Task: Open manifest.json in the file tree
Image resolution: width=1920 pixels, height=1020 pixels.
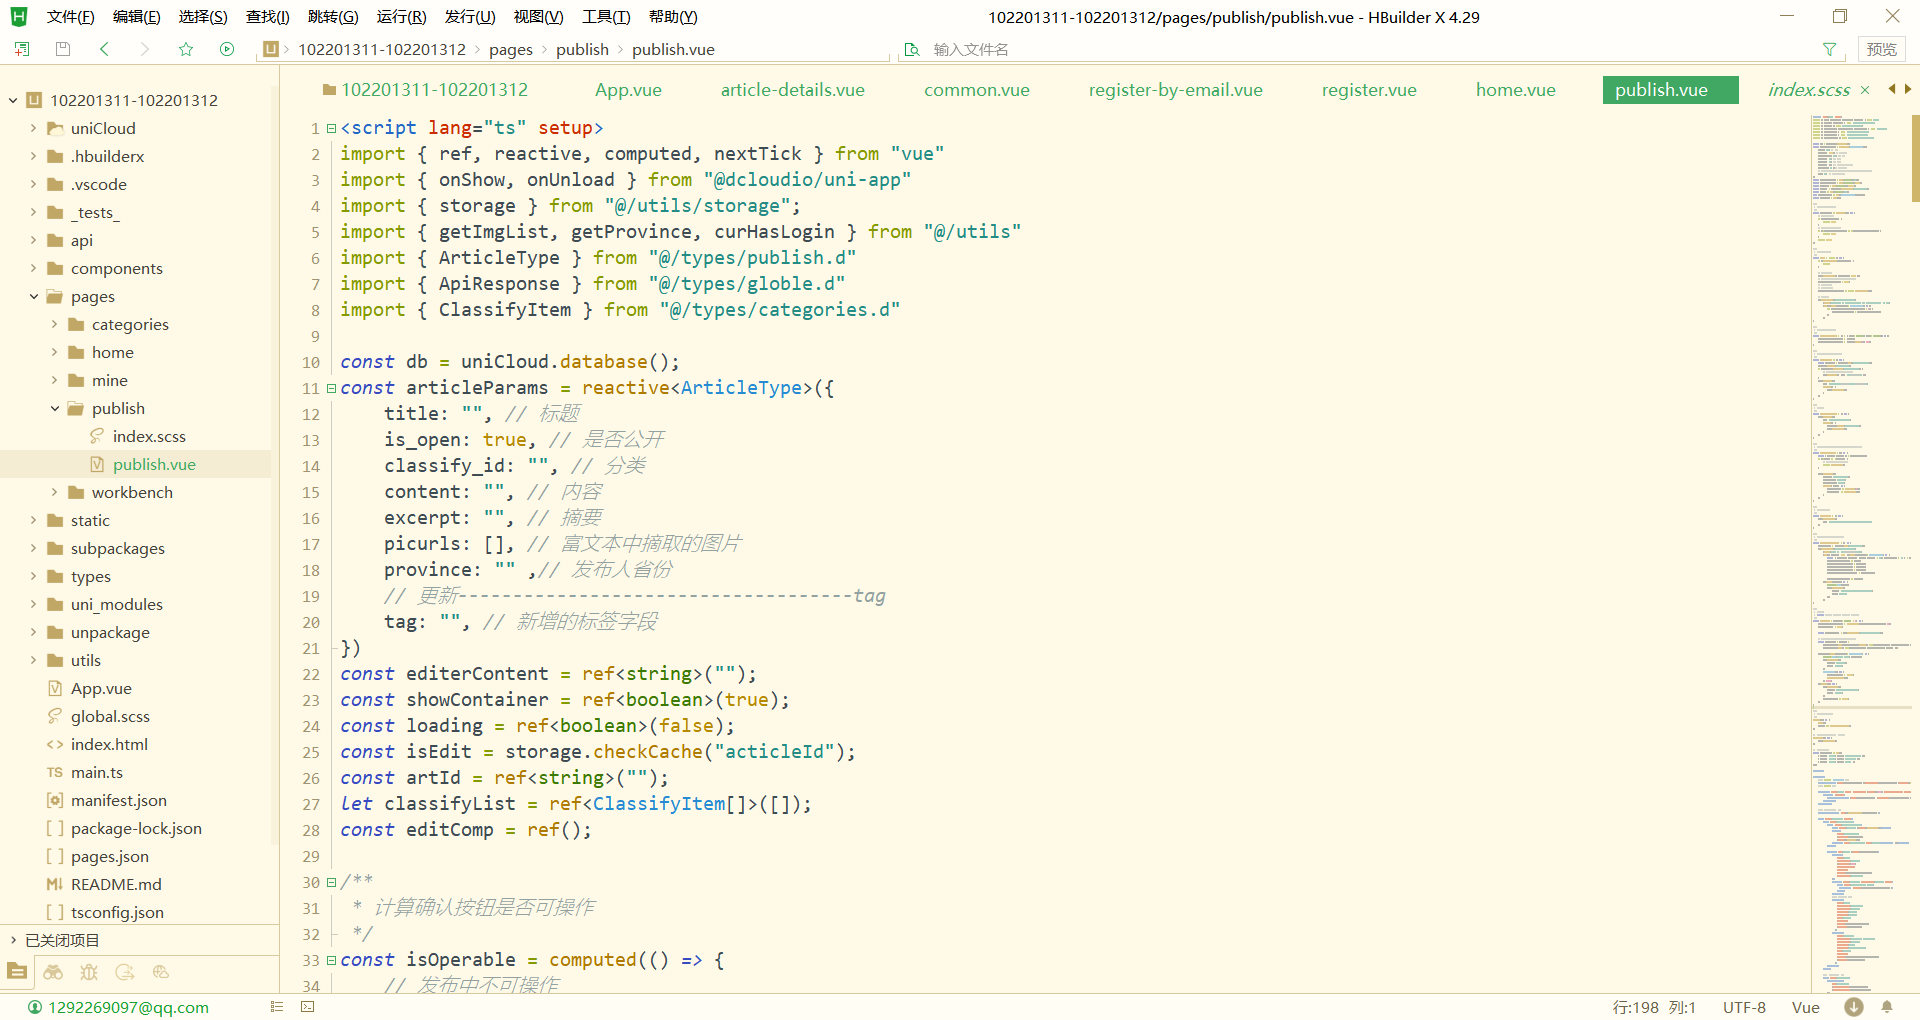Action: [119, 800]
